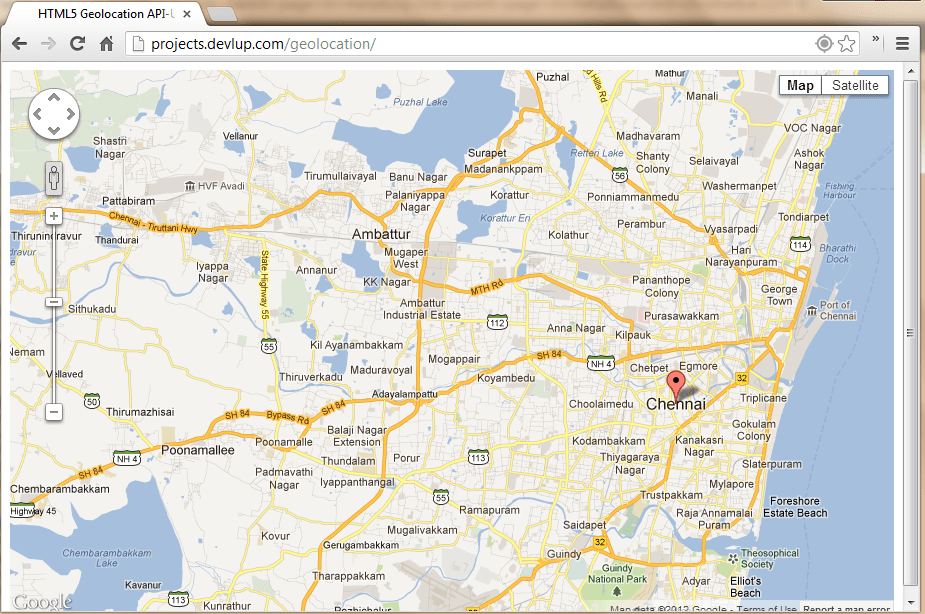Click the page scrollbar down arrow

(x=910, y=603)
